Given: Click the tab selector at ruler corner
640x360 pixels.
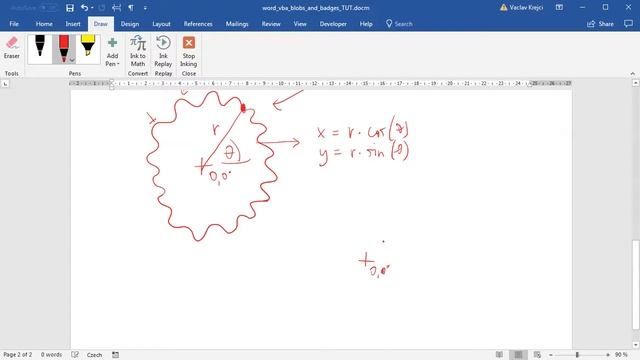Looking at the screenshot, I should pyautogui.click(x=5, y=84).
